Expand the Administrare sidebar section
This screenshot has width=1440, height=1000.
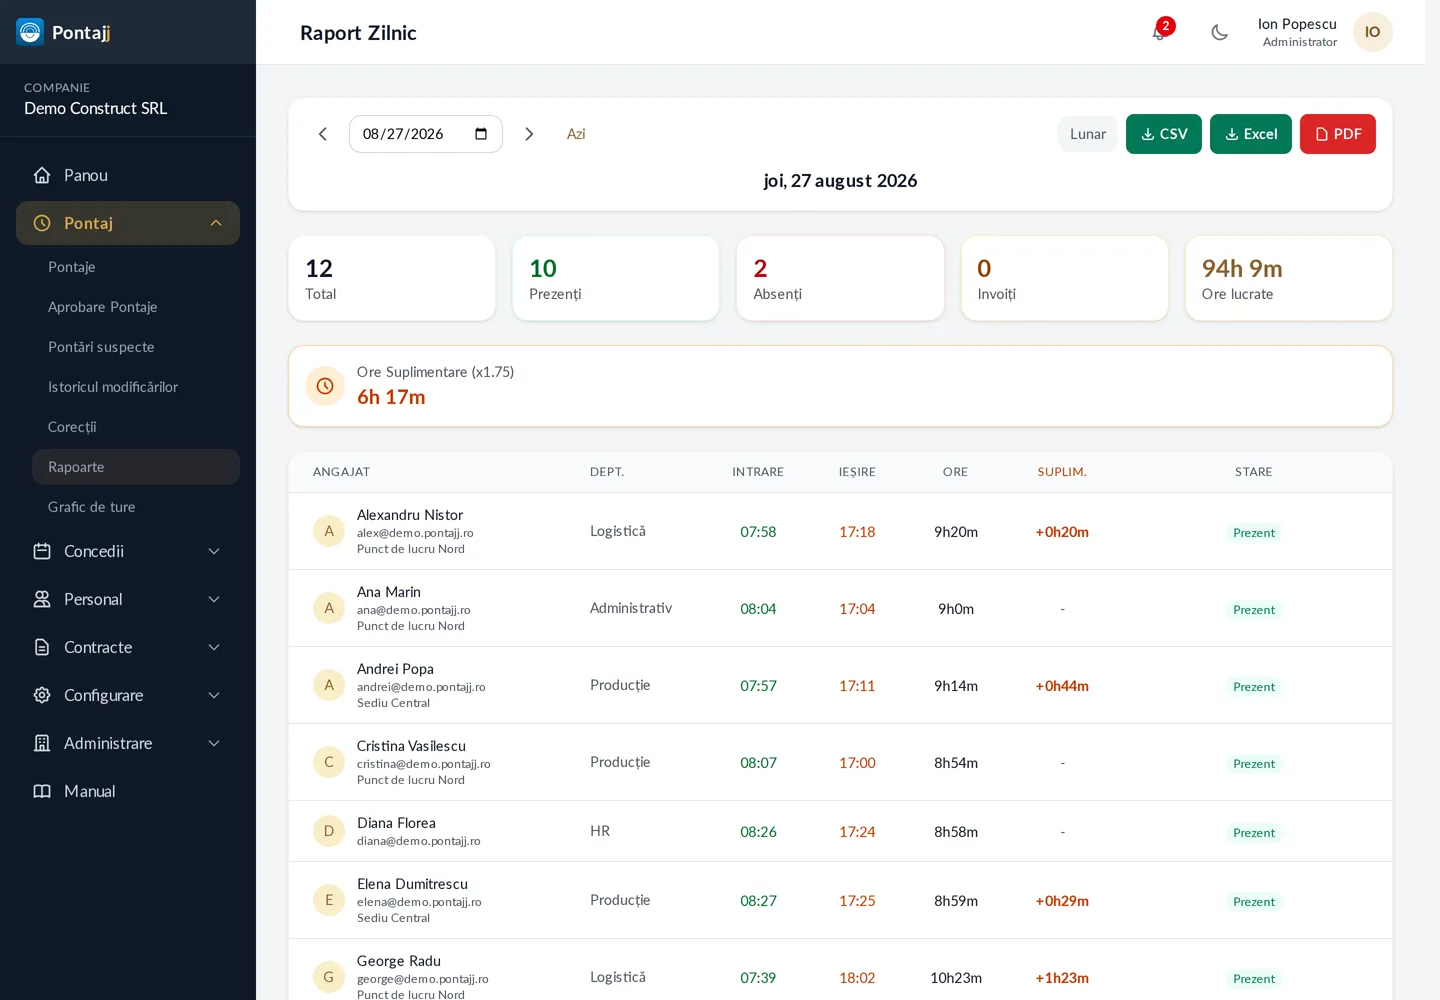(x=128, y=743)
